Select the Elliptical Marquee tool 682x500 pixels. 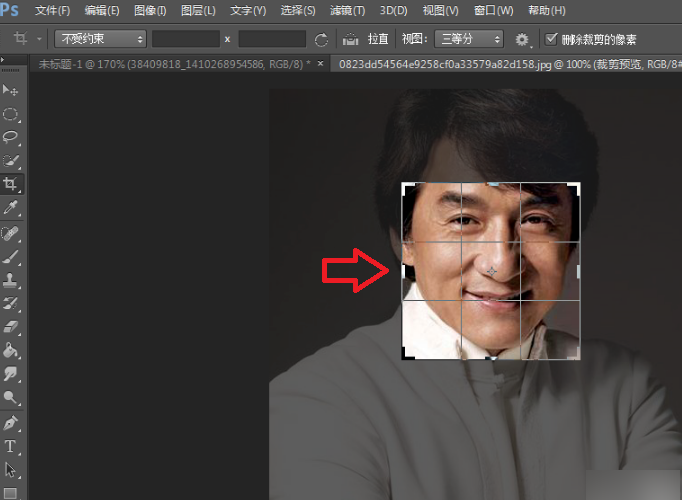click(x=10, y=114)
